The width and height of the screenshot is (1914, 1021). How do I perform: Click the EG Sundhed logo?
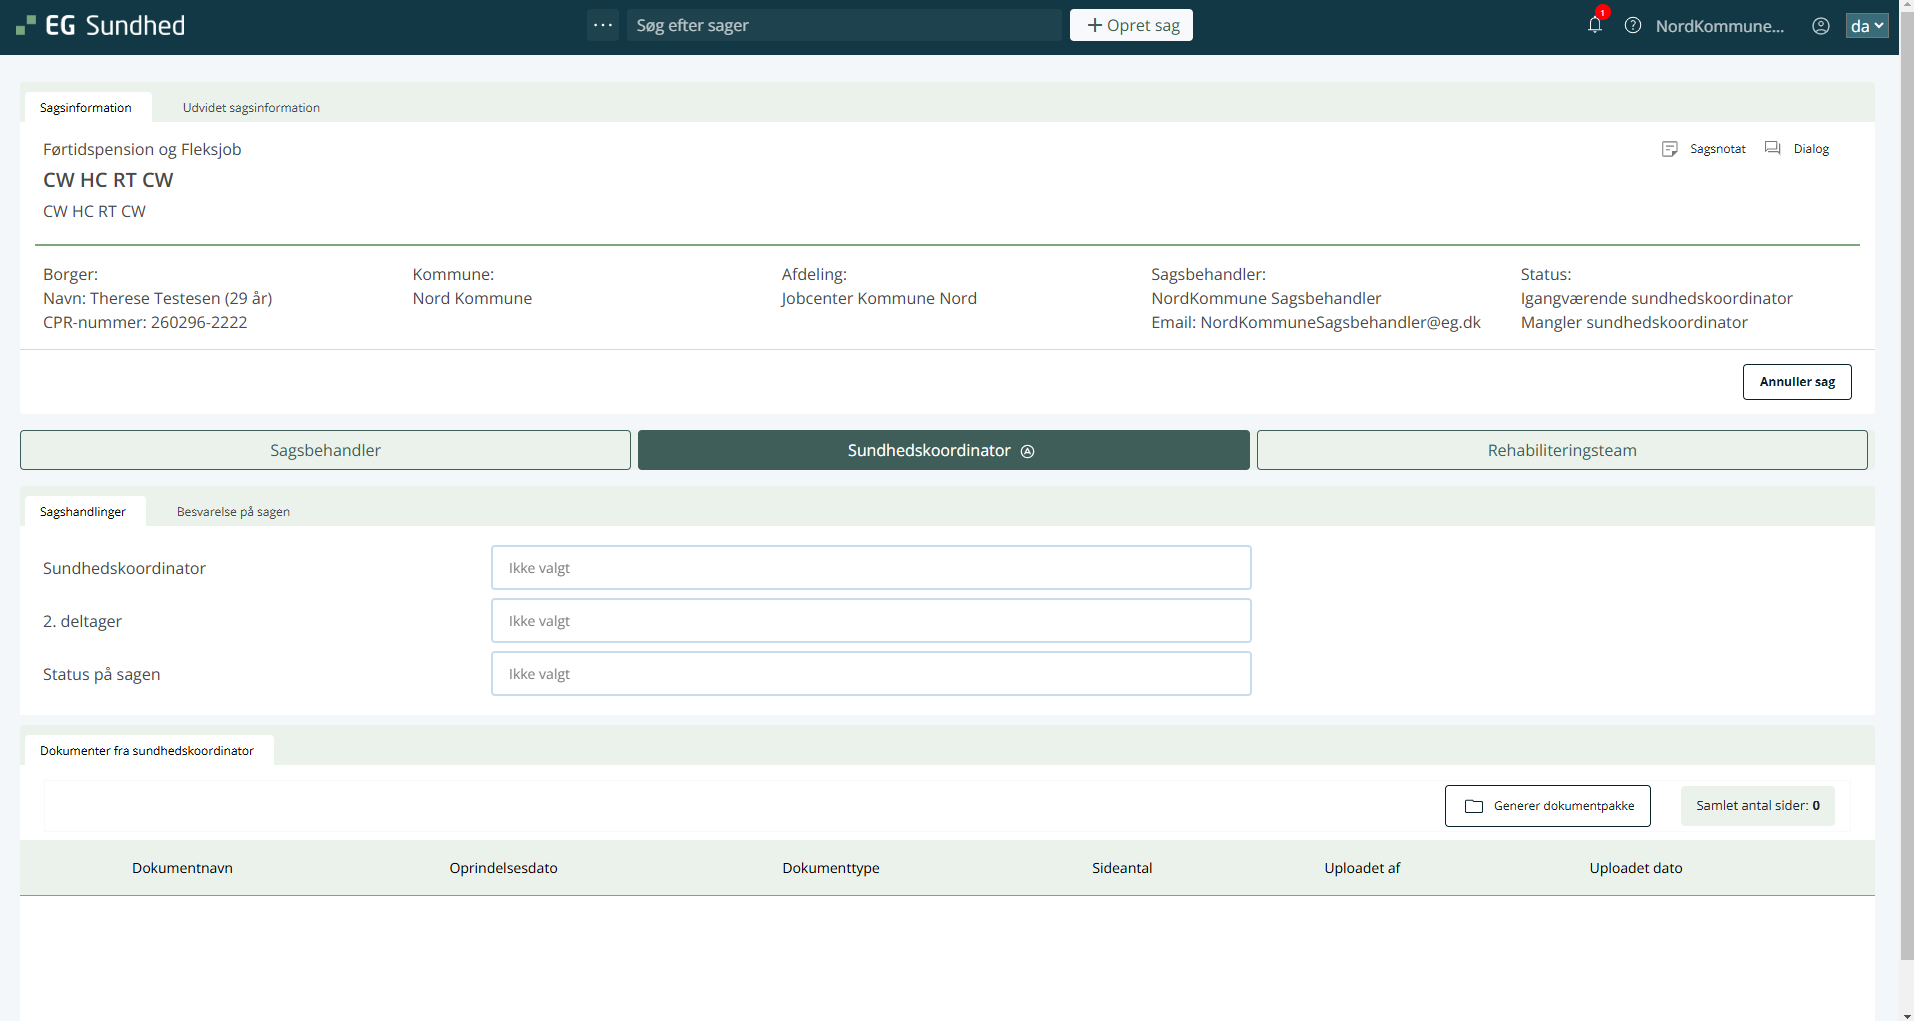(x=101, y=26)
